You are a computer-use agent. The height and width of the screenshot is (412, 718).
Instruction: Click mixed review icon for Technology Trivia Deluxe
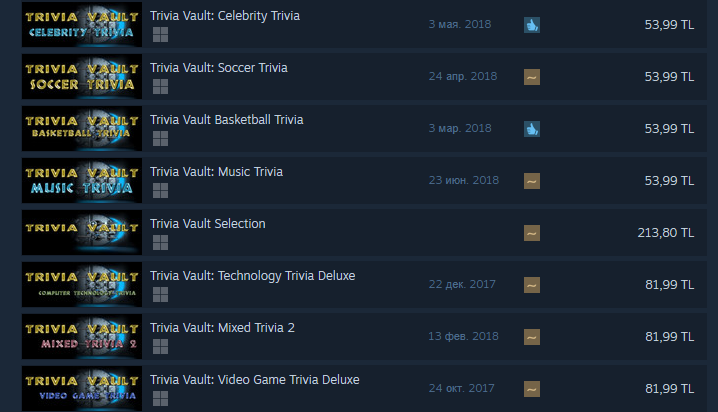(x=532, y=285)
